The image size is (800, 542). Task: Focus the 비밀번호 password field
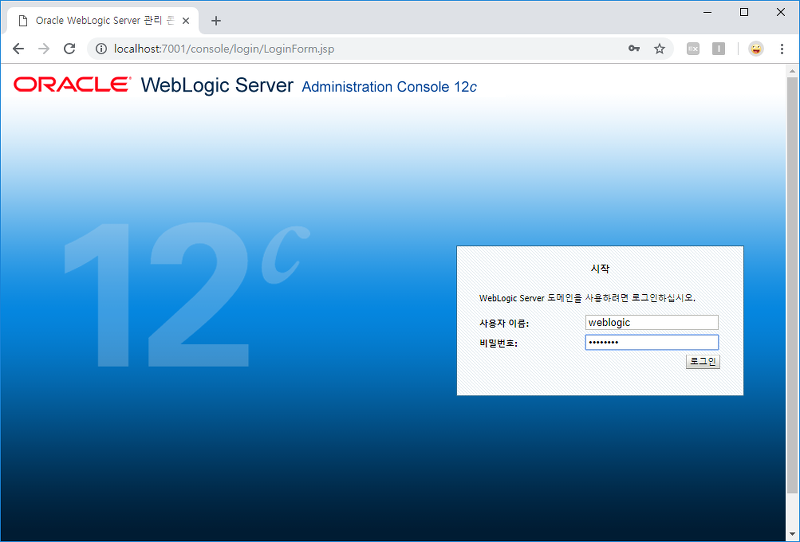(x=652, y=342)
